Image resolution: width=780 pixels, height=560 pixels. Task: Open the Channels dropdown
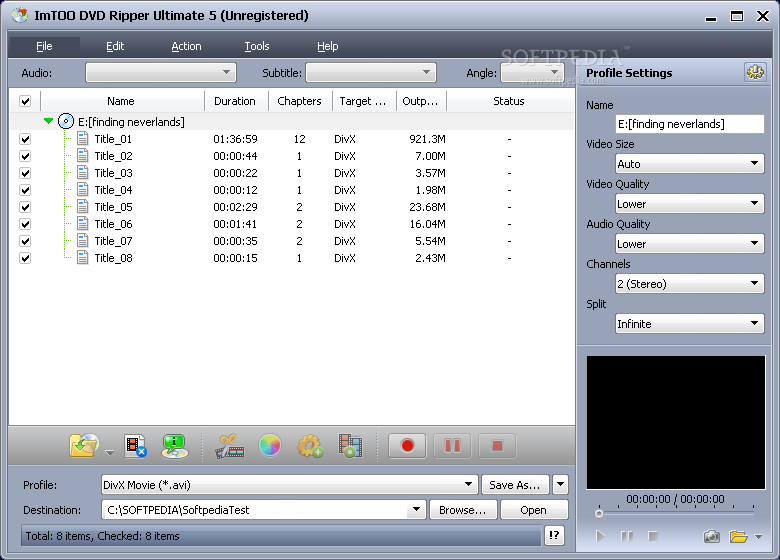click(x=689, y=283)
